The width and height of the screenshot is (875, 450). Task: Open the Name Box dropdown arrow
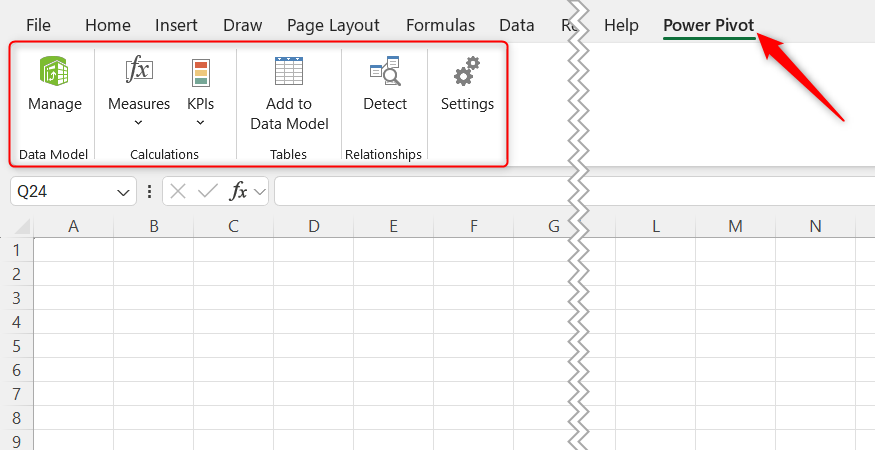click(x=123, y=193)
